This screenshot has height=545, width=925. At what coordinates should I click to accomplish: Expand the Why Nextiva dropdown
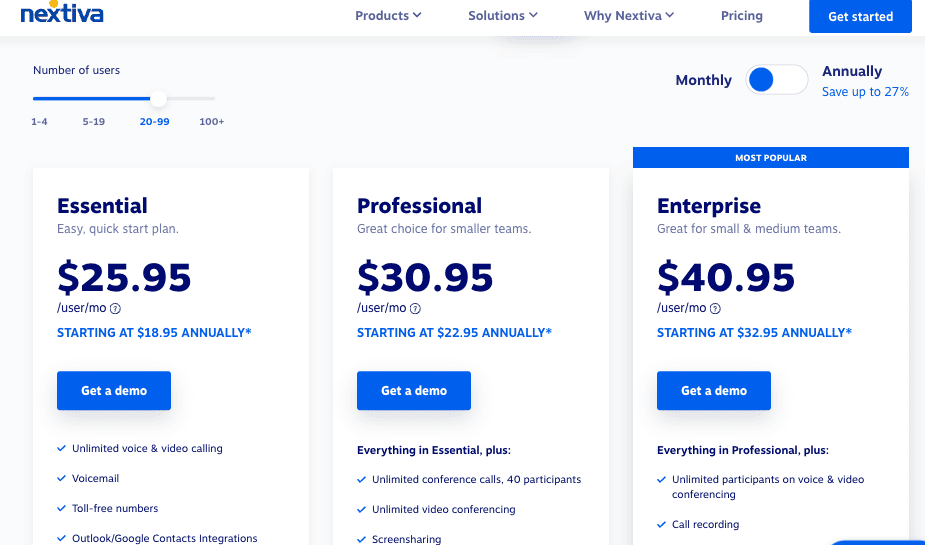629,16
